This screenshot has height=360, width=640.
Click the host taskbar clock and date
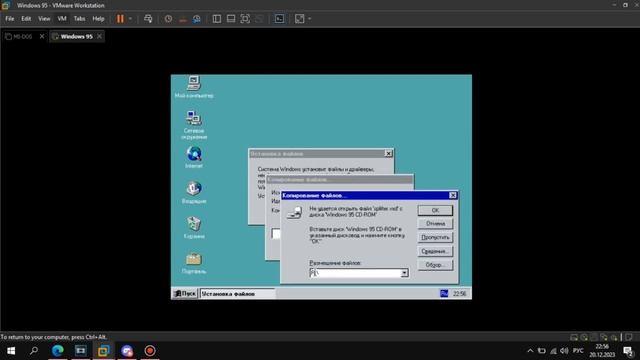[x=602, y=351]
